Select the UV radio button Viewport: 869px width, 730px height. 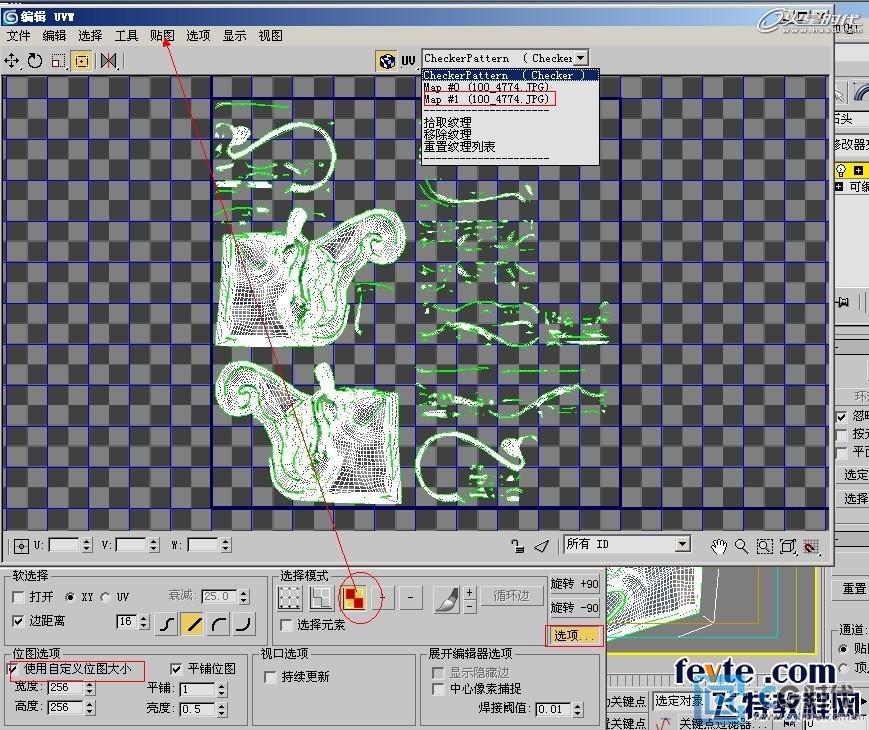tap(105, 597)
